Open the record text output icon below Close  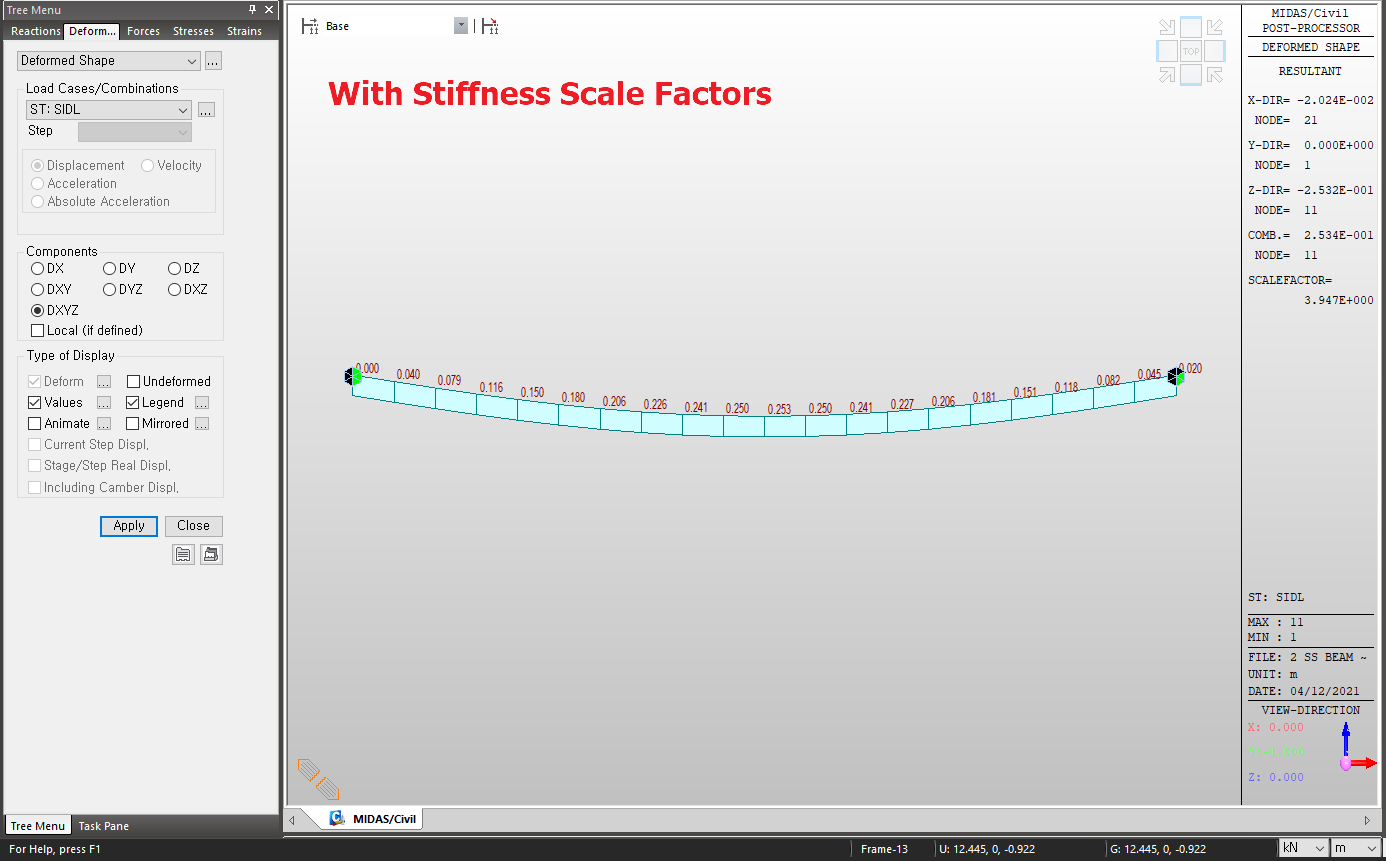(x=183, y=553)
